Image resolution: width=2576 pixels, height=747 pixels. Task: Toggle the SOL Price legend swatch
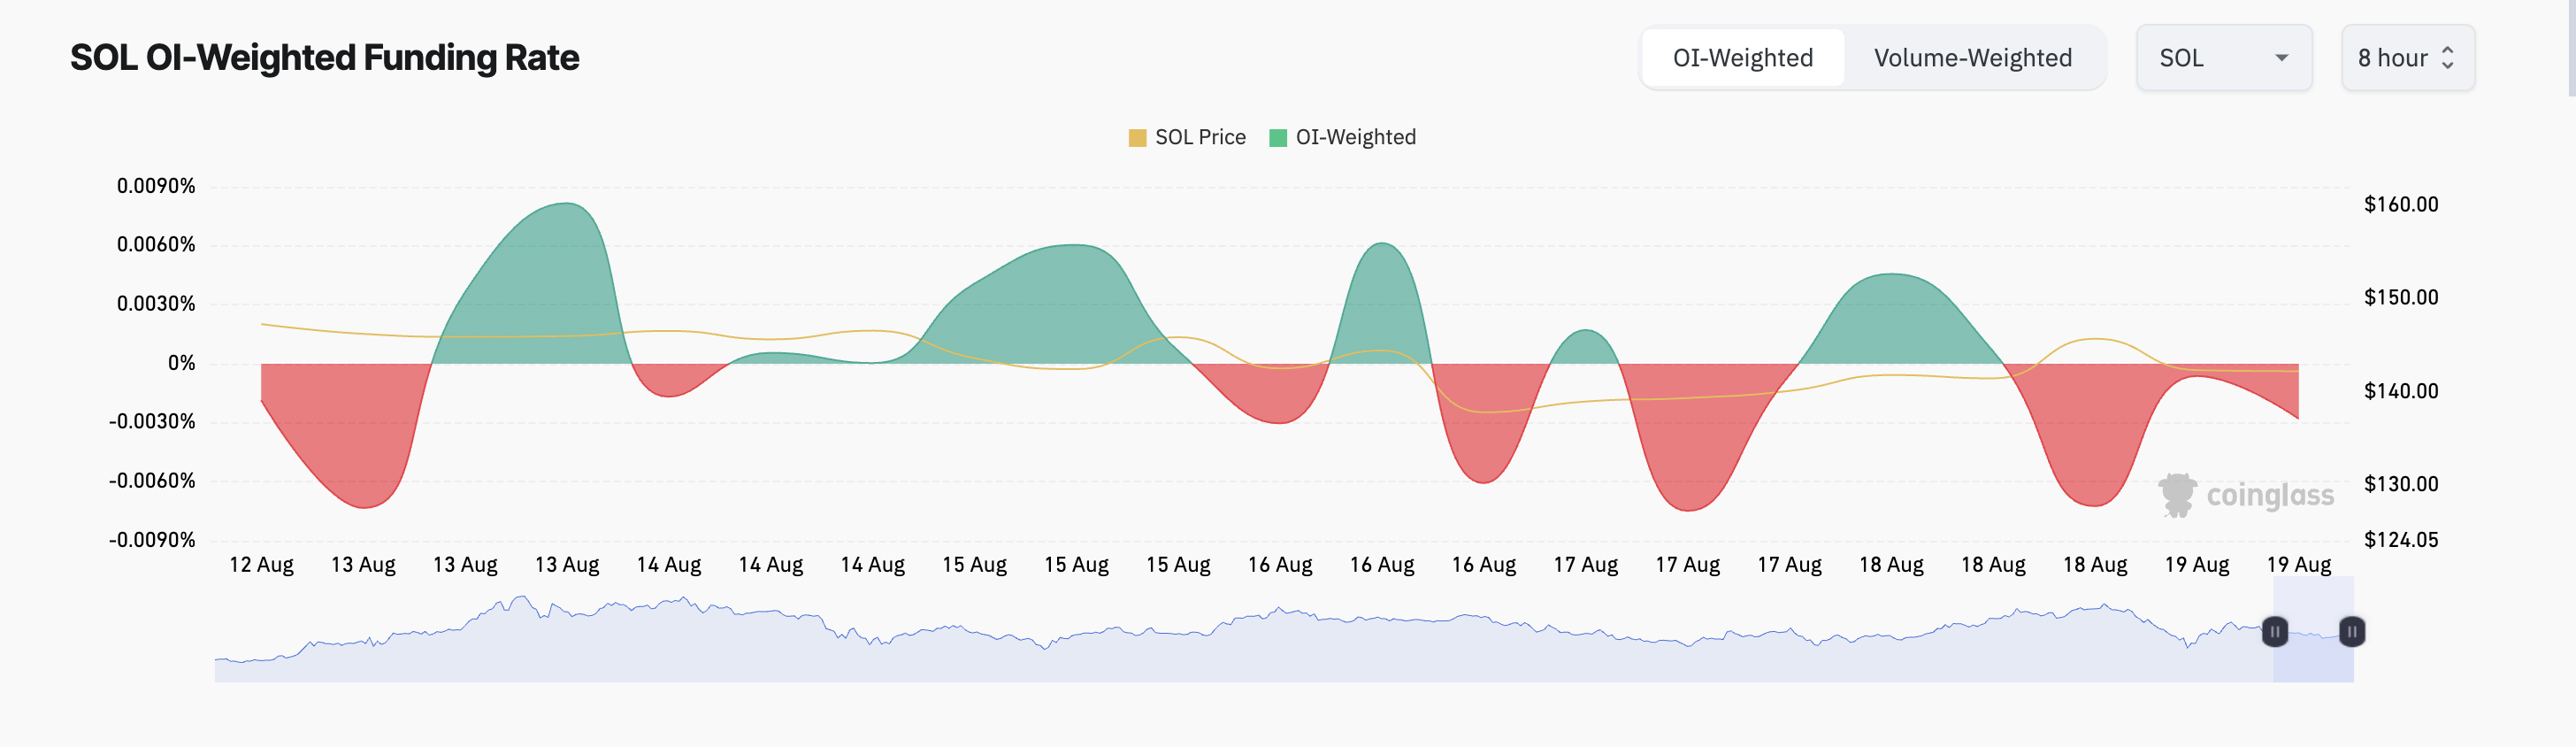tap(1137, 138)
